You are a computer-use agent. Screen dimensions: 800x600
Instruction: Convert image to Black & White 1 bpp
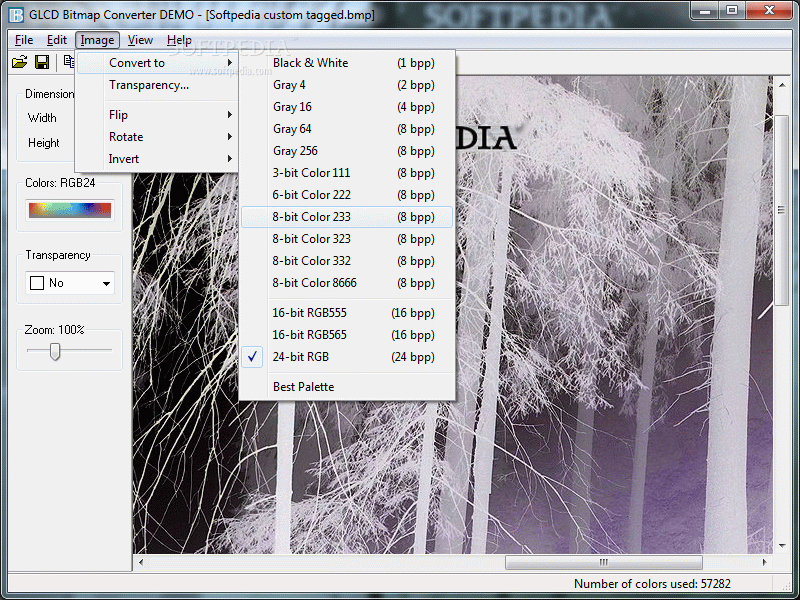point(347,63)
